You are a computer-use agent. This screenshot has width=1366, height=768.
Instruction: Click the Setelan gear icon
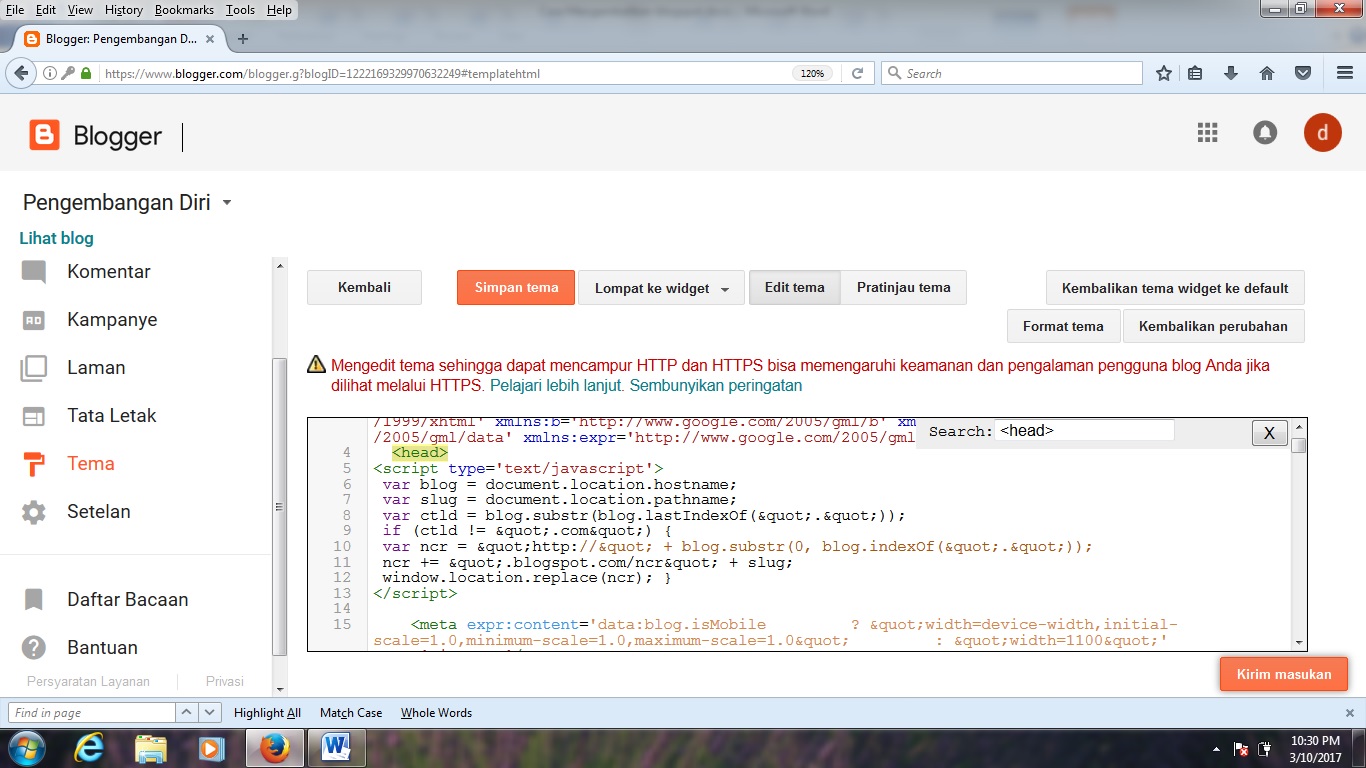tap(34, 512)
